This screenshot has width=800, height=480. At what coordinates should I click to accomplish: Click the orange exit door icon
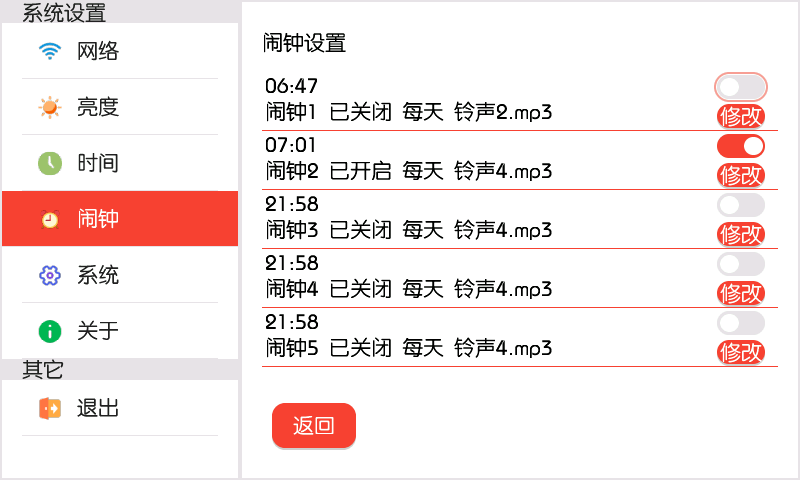50,408
